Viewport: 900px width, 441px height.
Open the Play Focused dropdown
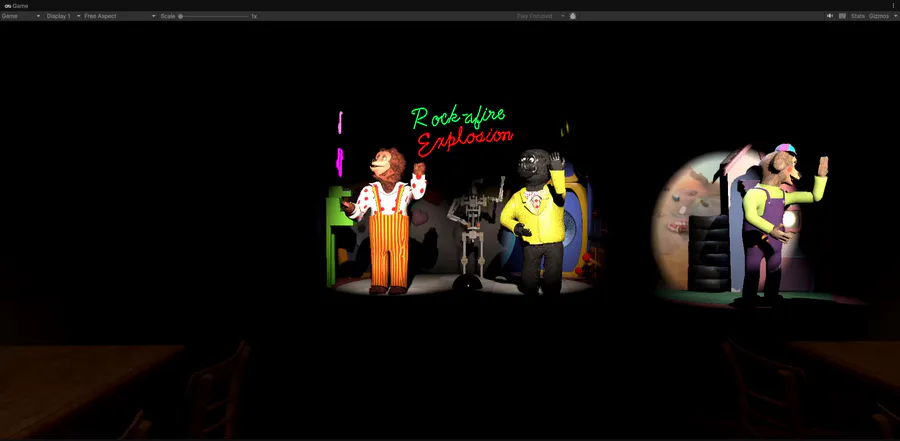click(x=541, y=16)
